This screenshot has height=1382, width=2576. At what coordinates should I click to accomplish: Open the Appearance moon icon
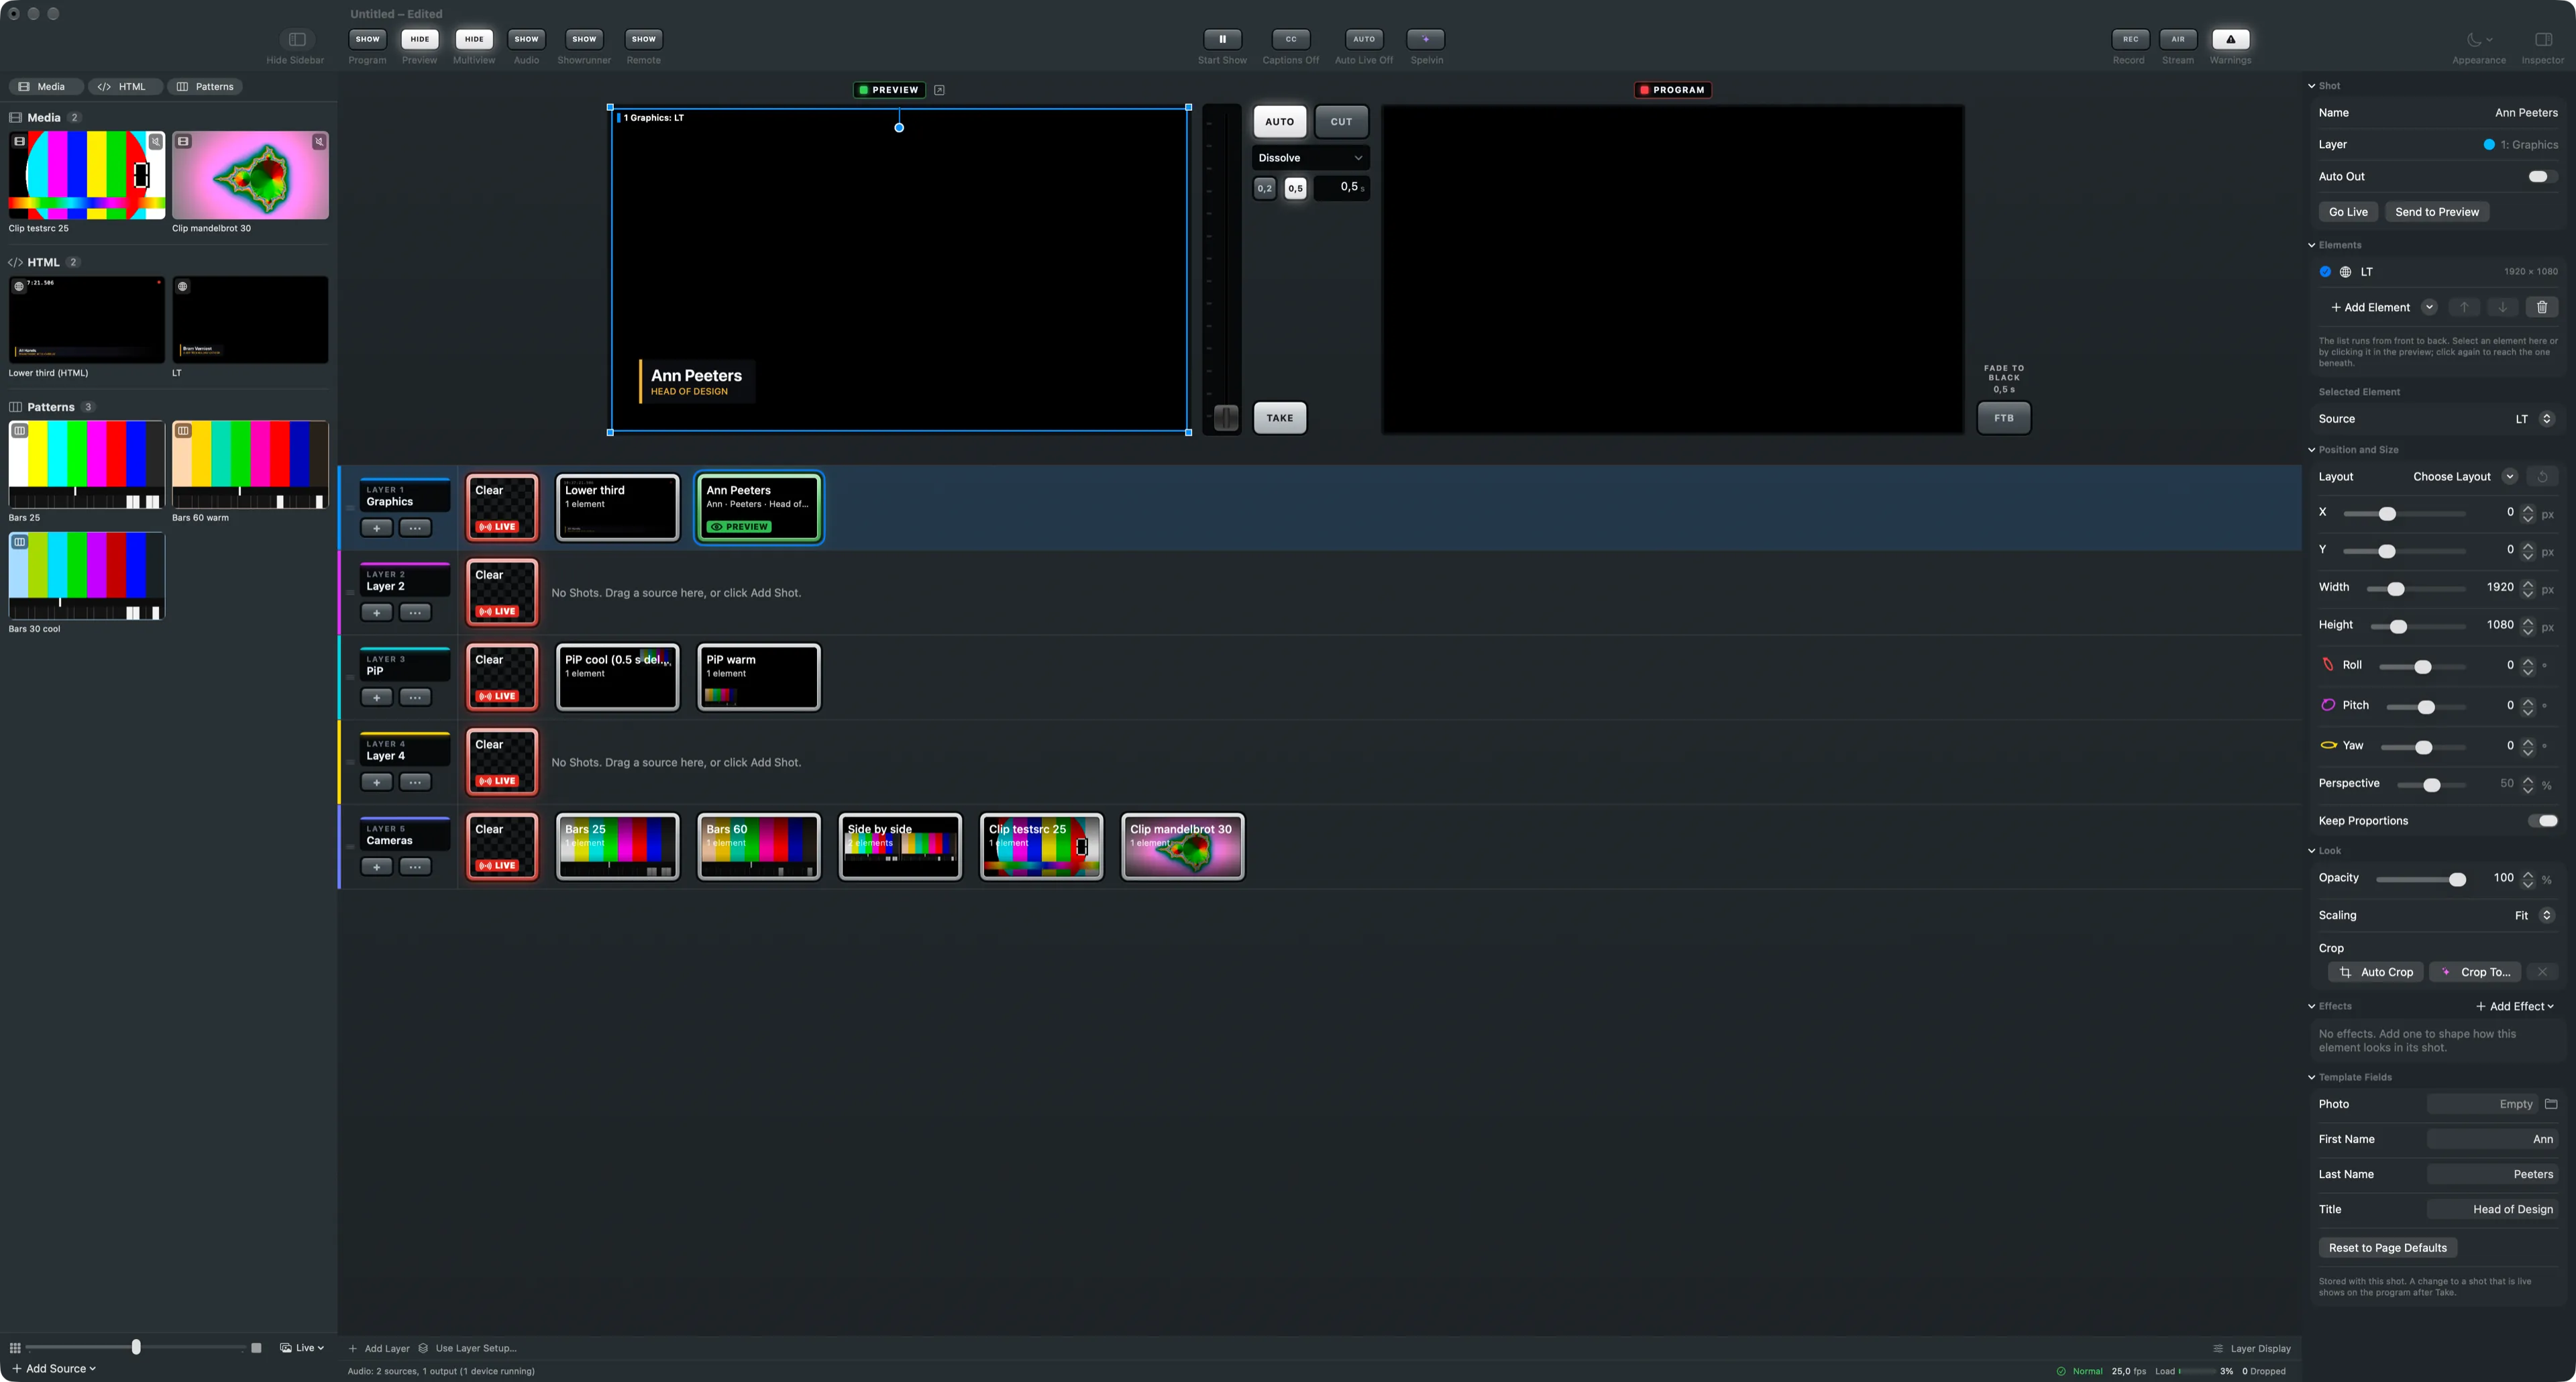(x=2478, y=39)
